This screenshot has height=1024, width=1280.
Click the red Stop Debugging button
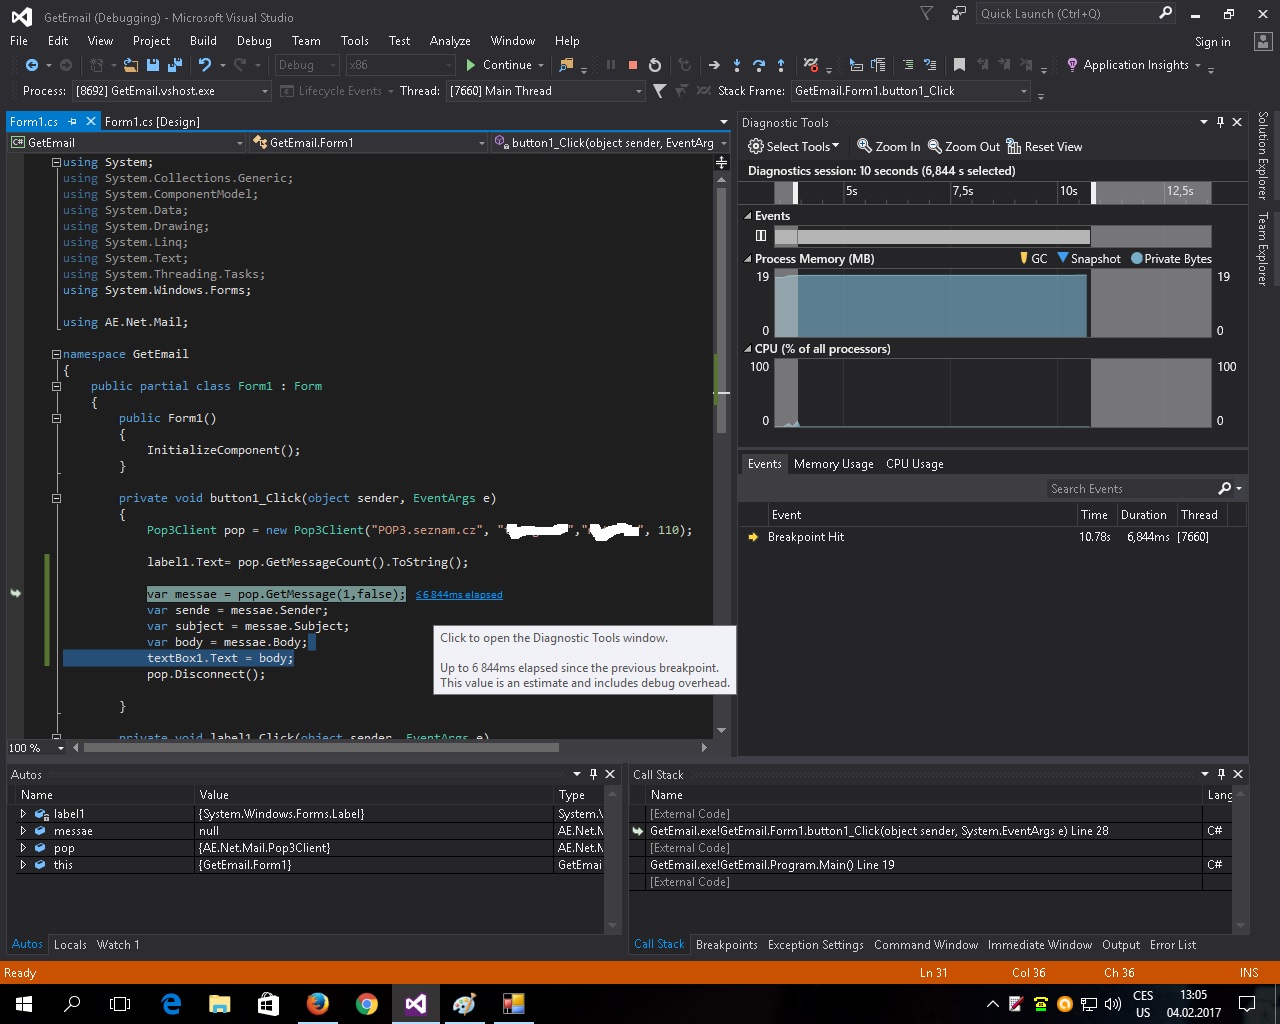pyautogui.click(x=632, y=65)
